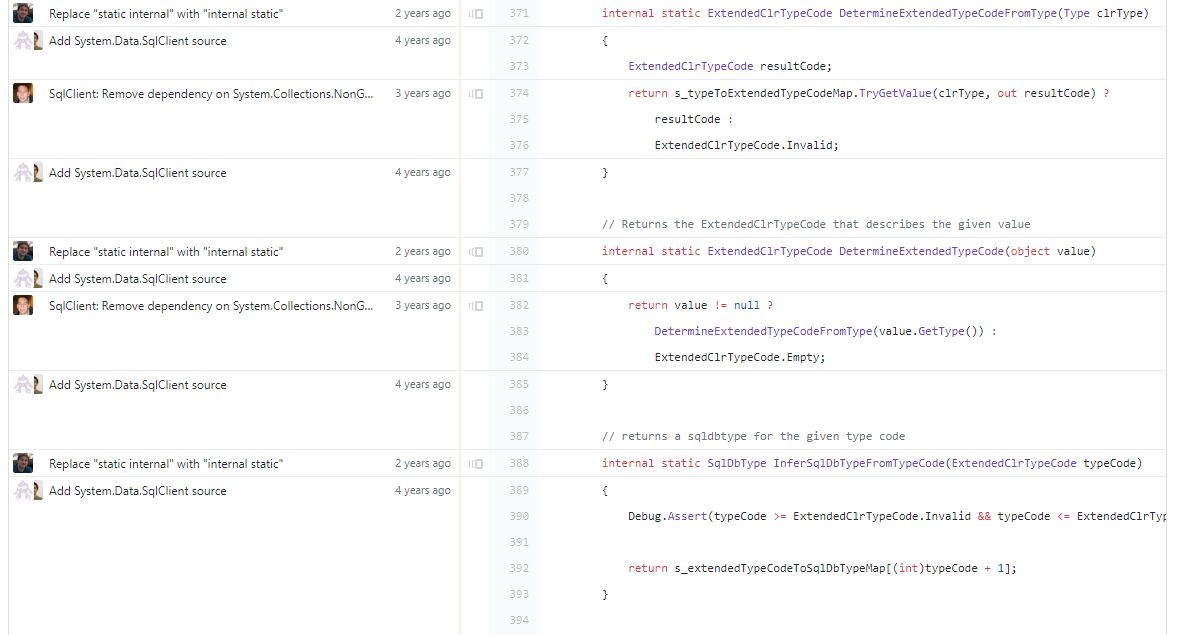This screenshot has width=1181, height=635.
Task: Select line number 390
Action: 519,516
